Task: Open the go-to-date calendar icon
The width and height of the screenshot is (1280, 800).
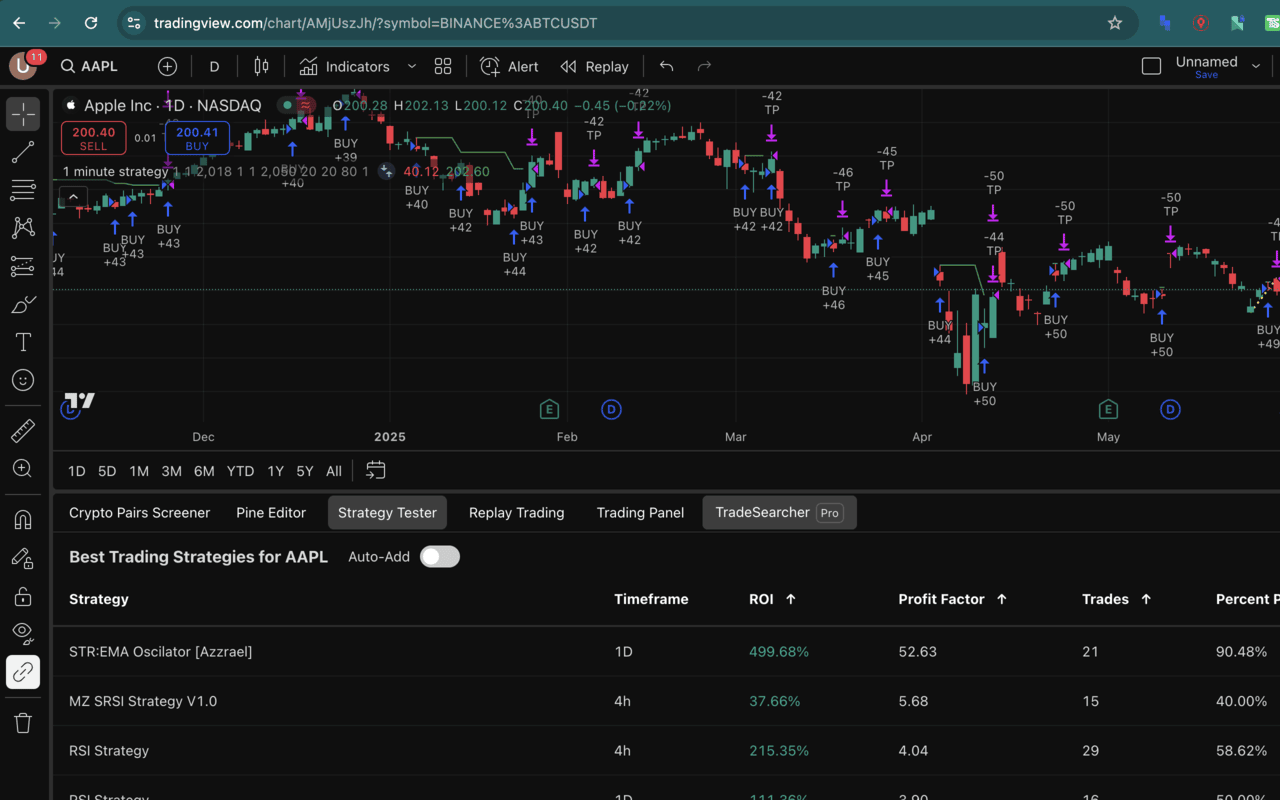Action: click(x=376, y=470)
